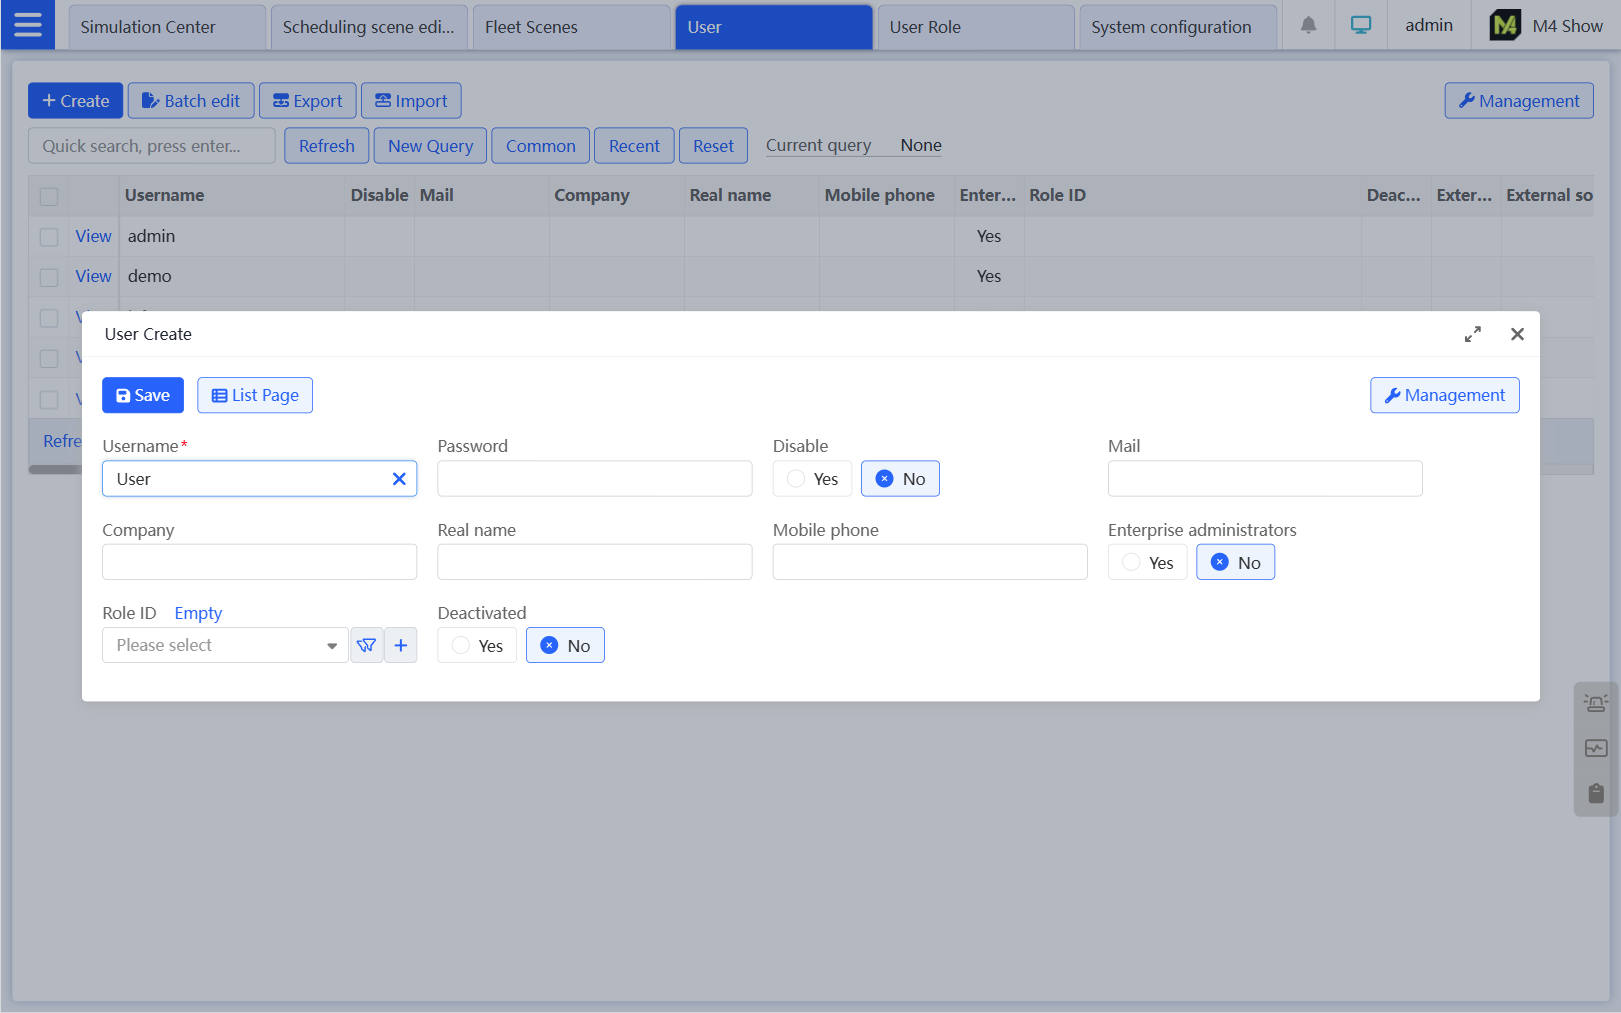
Task: Click into the Password field
Action: (594, 479)
